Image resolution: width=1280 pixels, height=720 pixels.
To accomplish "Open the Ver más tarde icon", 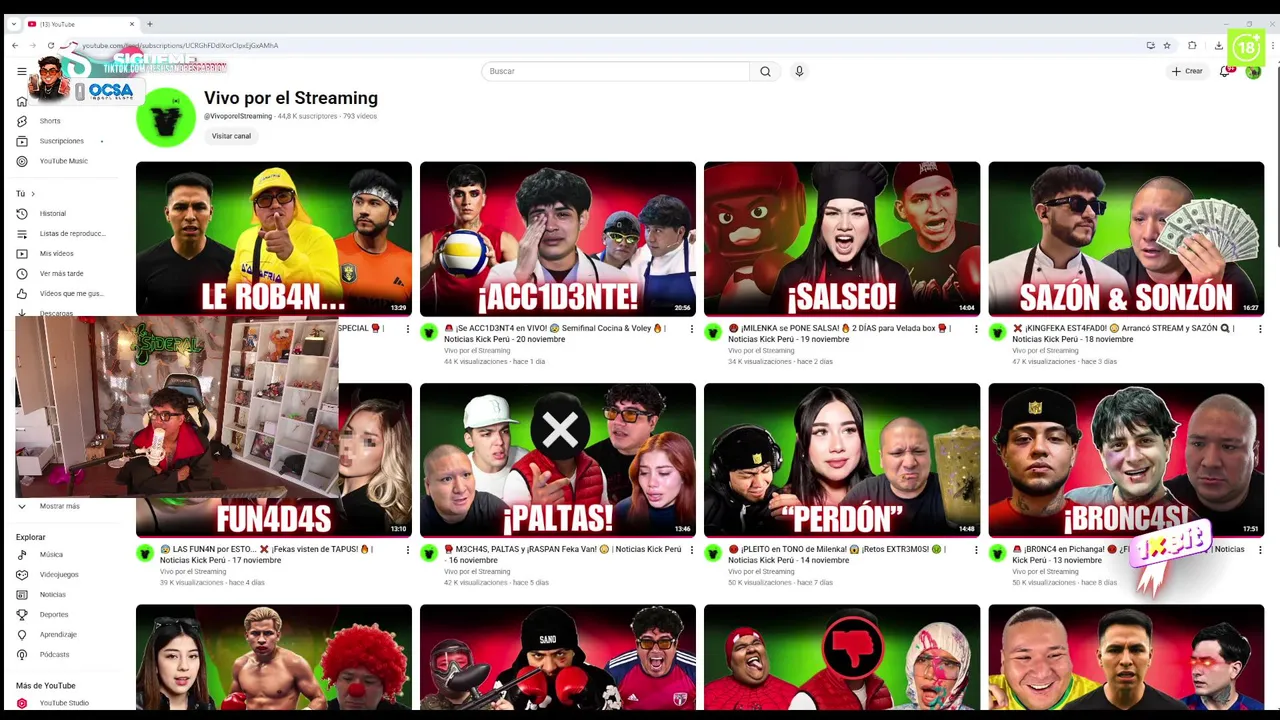I will [x=21, y=273].
